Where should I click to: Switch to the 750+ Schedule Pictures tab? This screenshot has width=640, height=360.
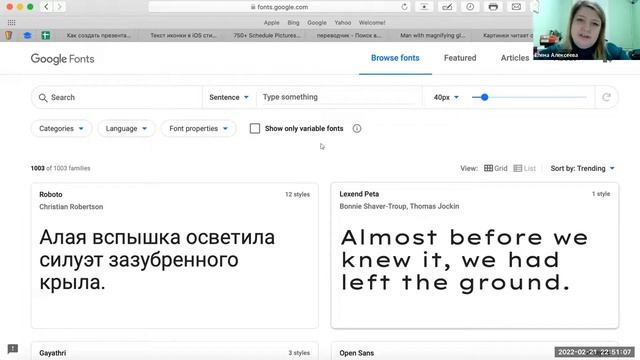click(x=267, y=36)
